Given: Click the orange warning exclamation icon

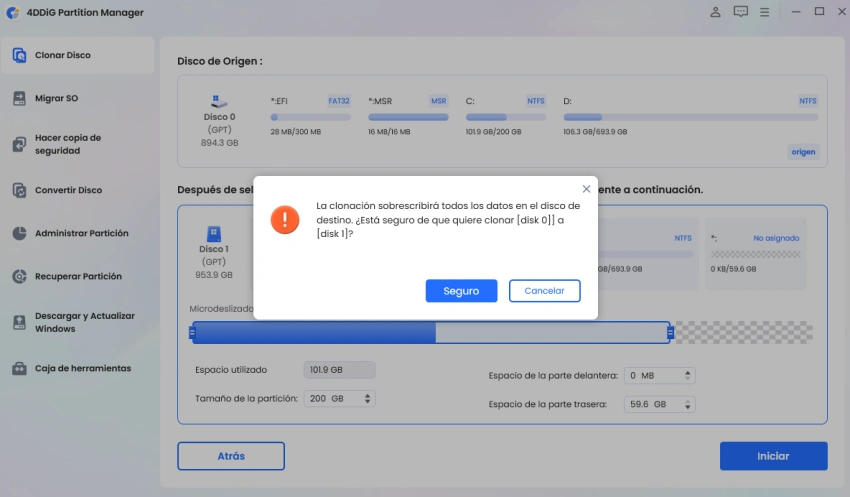Looking at the screenshot, I should 285,220.
